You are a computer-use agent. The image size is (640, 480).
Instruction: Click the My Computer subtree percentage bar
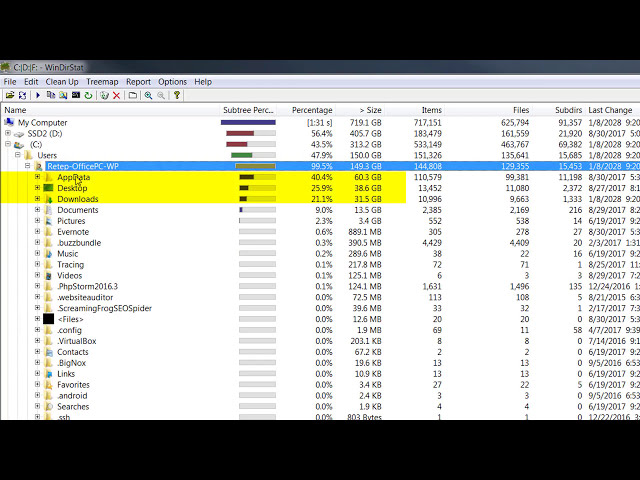pyautogui.click(x=248, y=122)
